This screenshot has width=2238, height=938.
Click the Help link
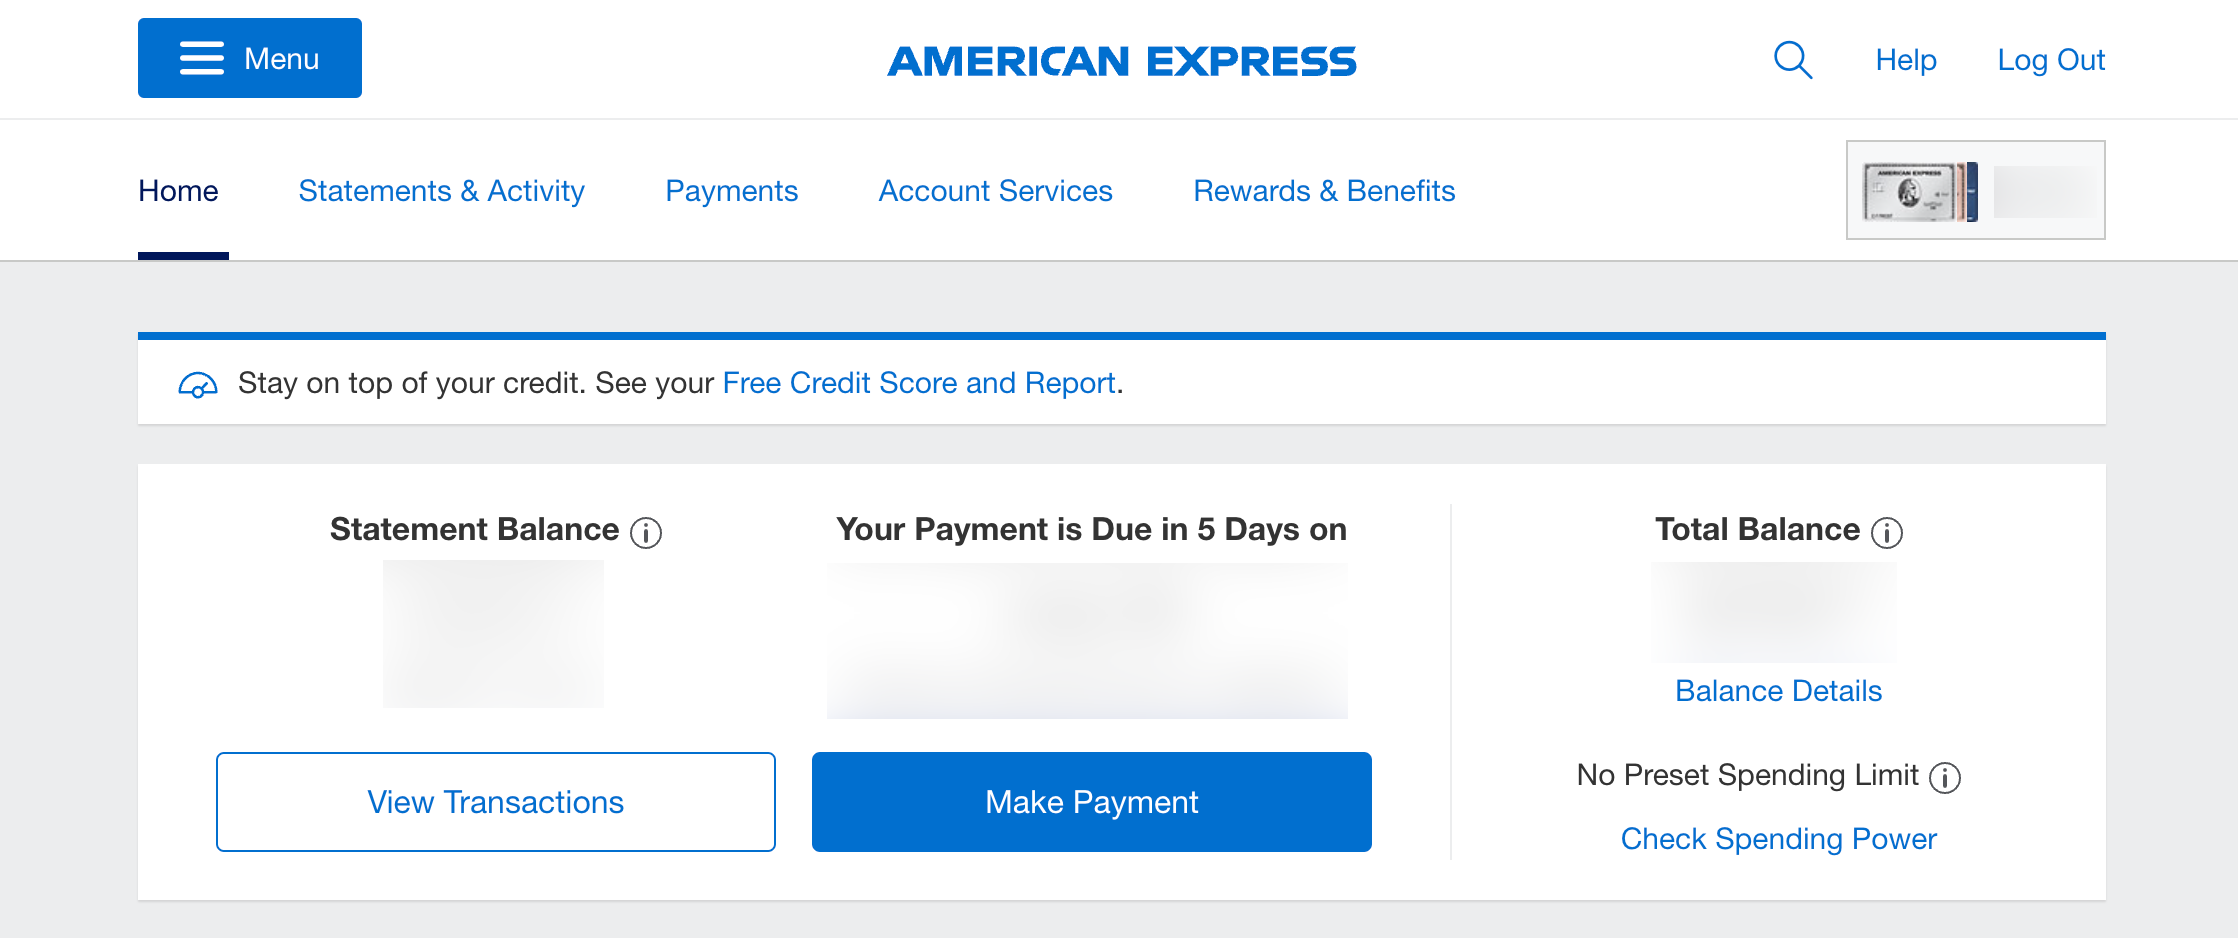(x=1905, y=60)
